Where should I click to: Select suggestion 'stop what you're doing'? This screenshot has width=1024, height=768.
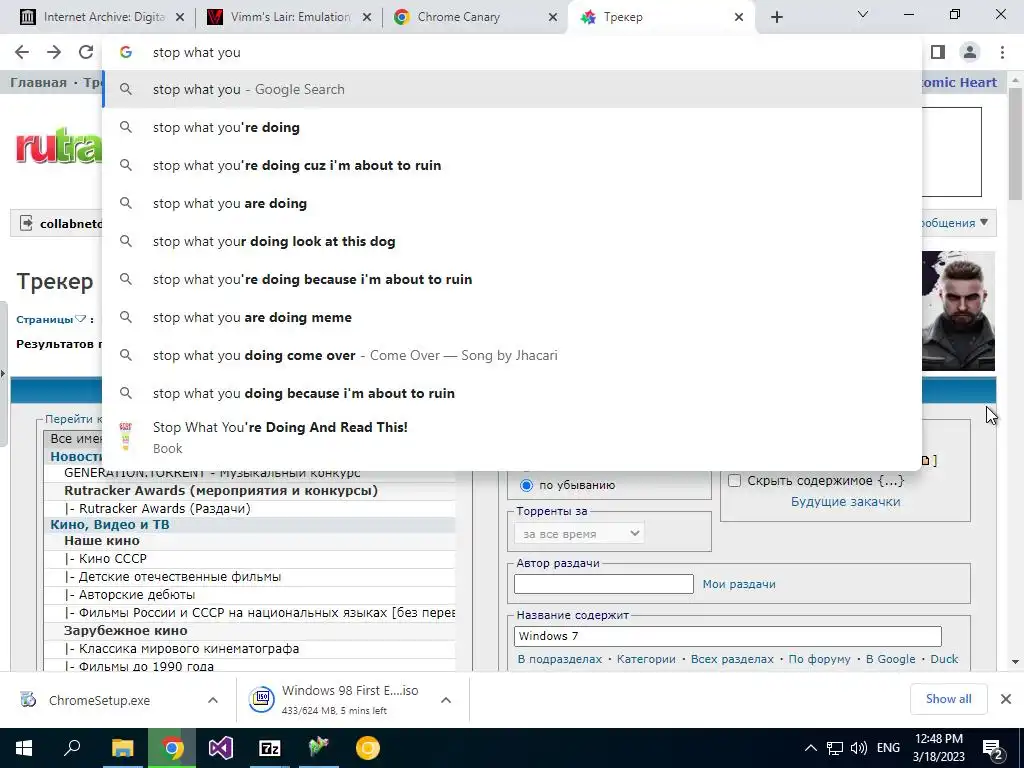click(513, 127)
